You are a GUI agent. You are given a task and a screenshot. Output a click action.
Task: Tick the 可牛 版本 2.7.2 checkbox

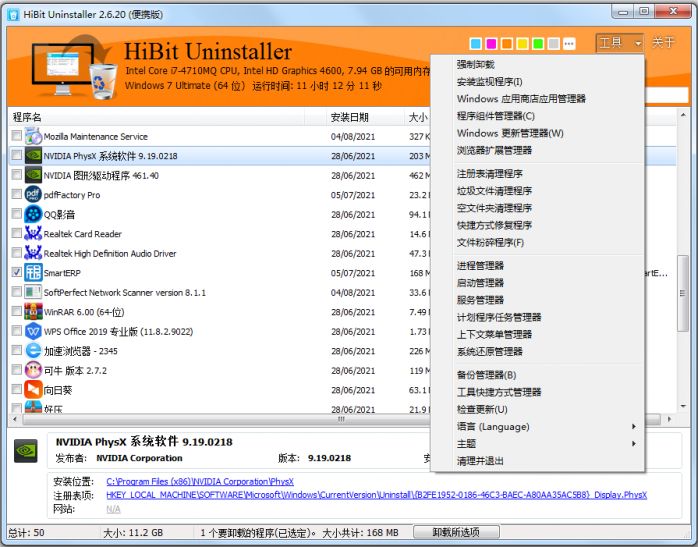click(x=16, y=370)
